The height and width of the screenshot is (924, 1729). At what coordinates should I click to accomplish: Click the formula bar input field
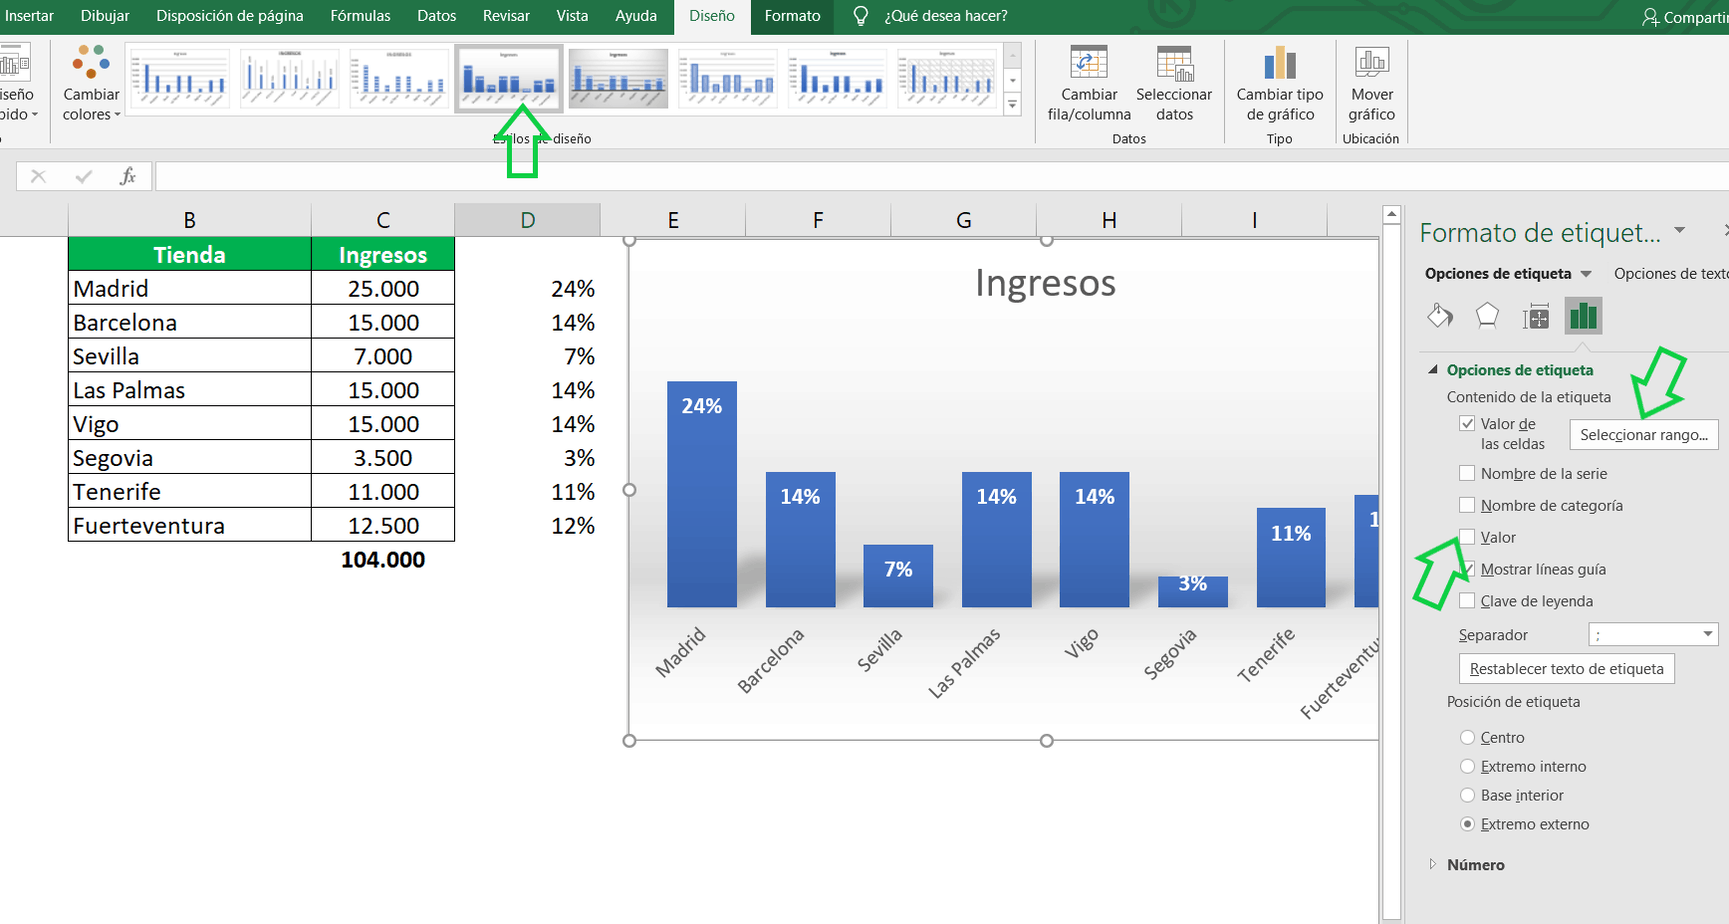(942, 176)
